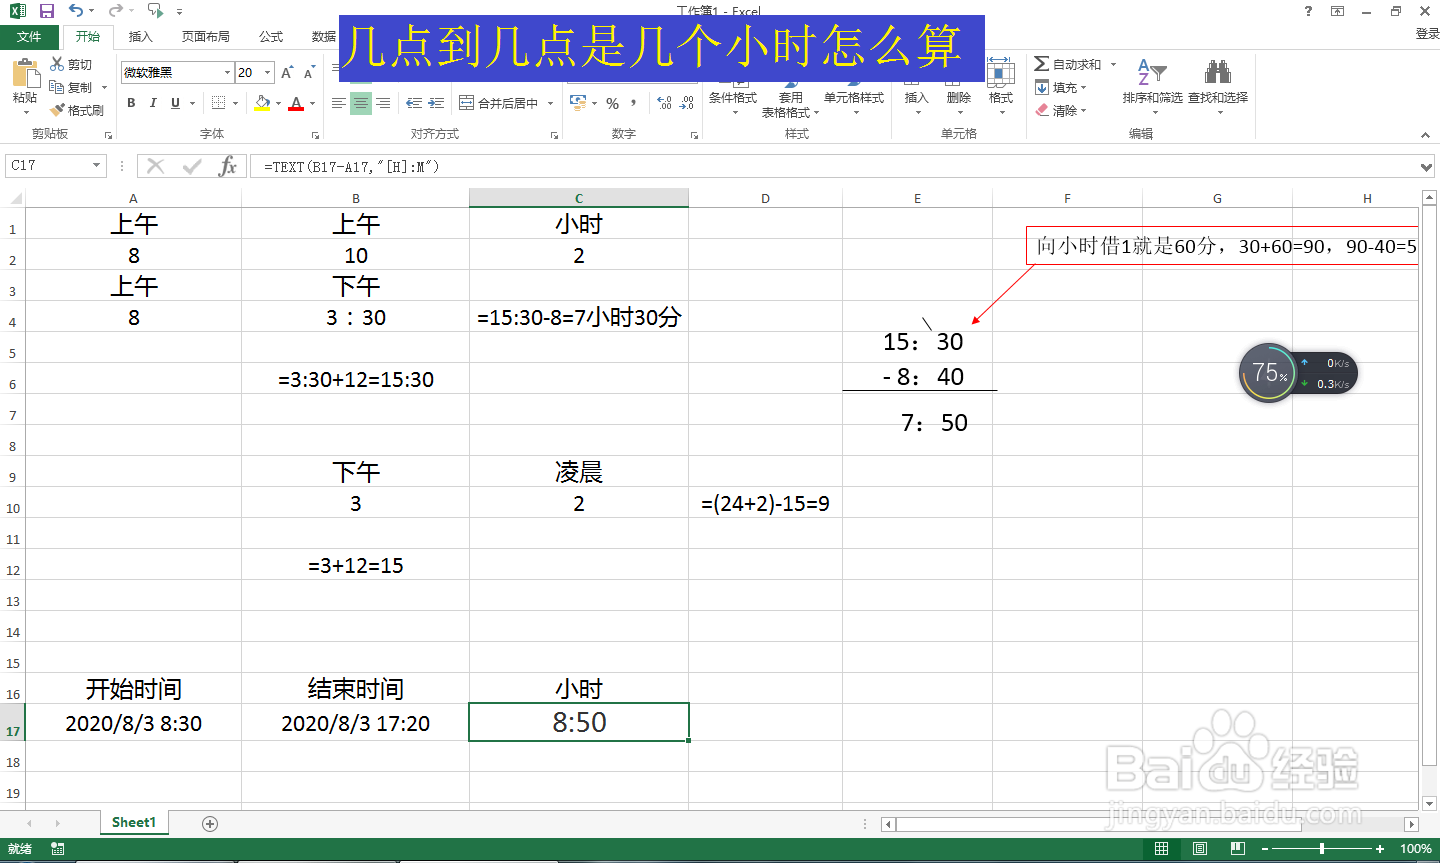Paste clipboard contents (粘贴)

click(x=25, y=85)
